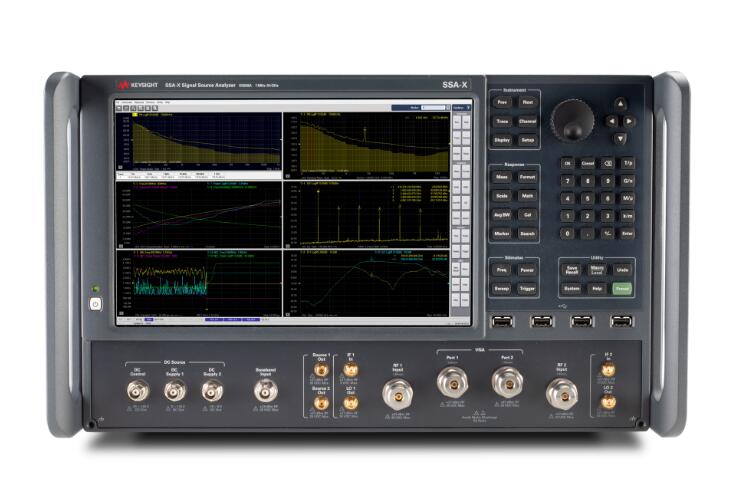Hit the Cancel keypad key
The height and width of the screenshot is (504, 743).
(x=588, y=163)
